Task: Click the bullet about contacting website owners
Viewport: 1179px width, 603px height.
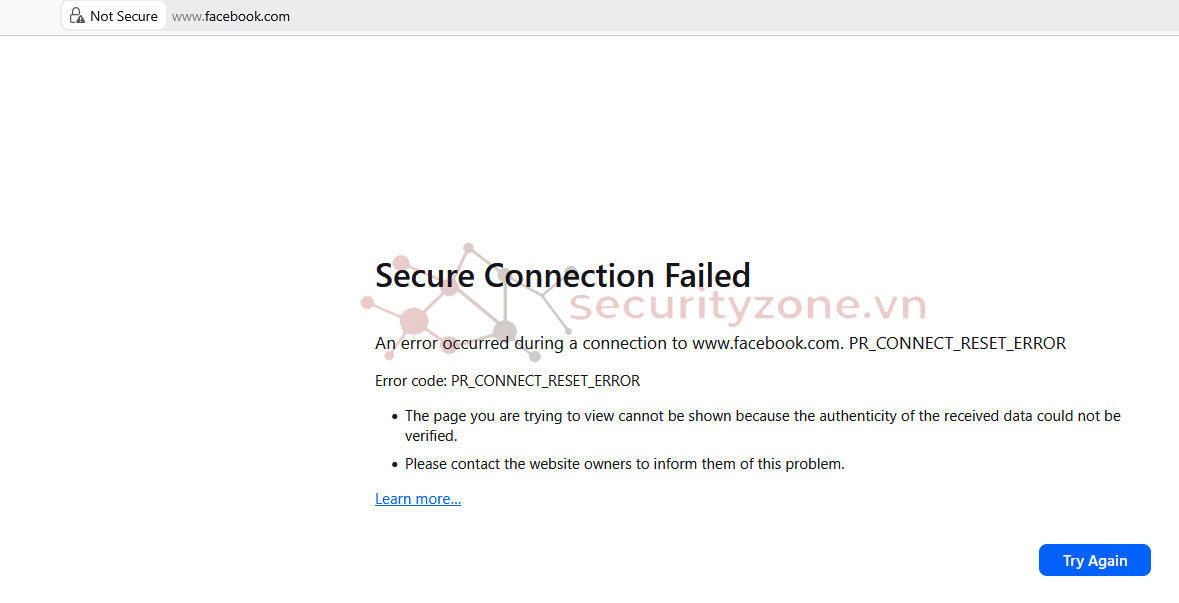Action: tap(624, 464)
